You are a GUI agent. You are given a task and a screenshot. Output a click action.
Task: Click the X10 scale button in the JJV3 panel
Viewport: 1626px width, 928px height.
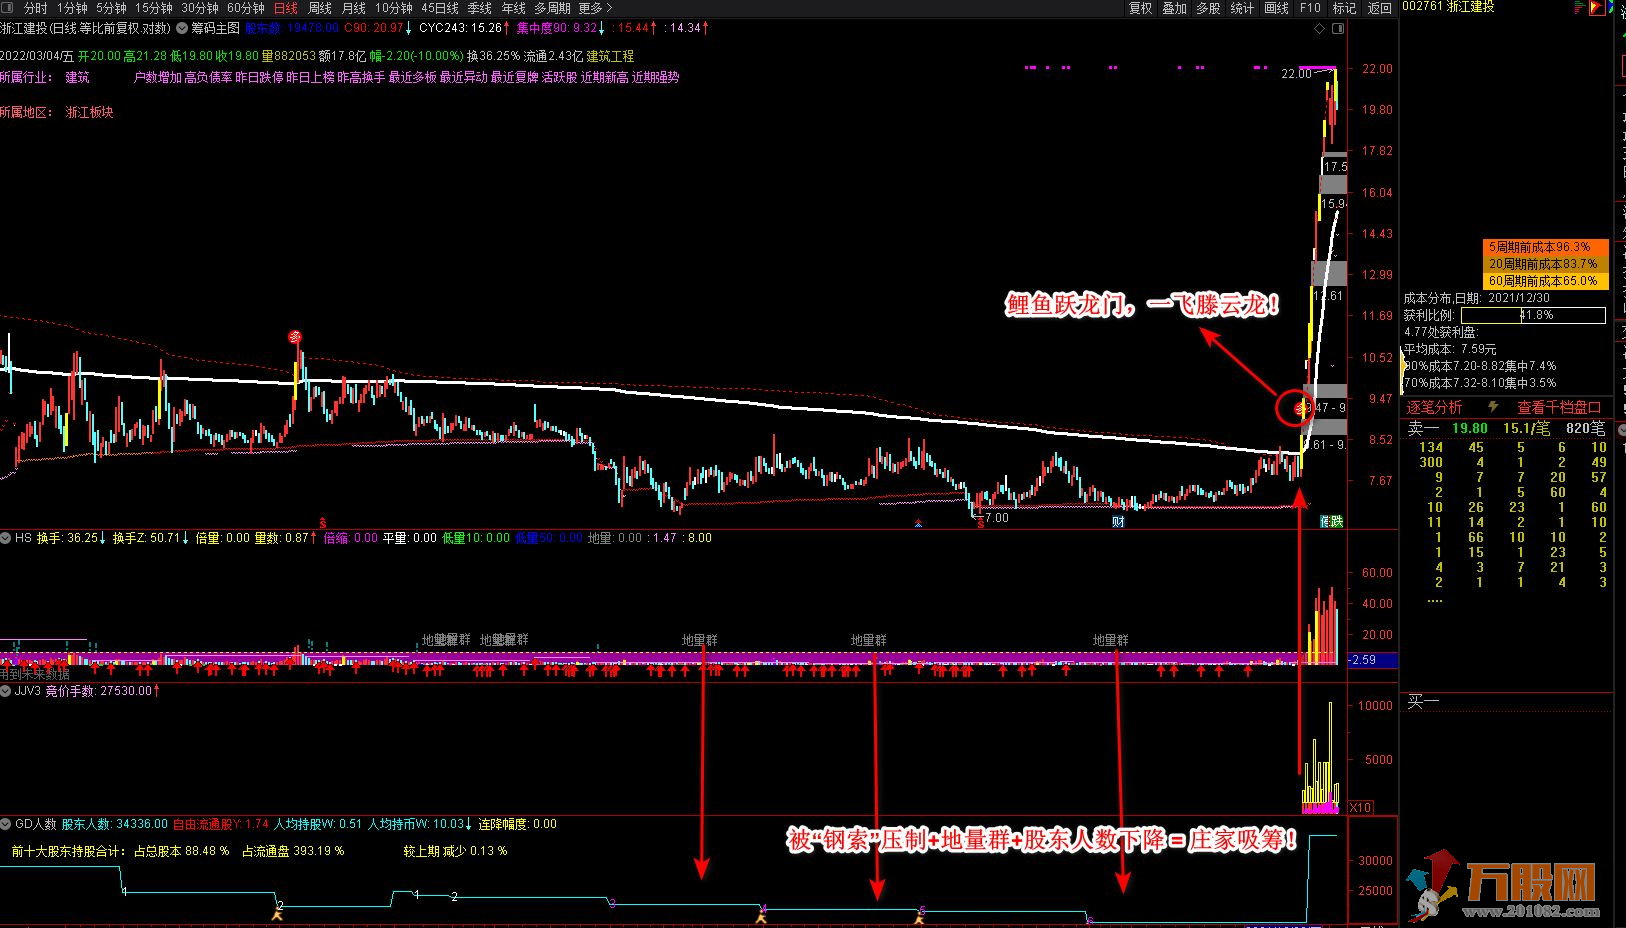tap(1360, 807)
